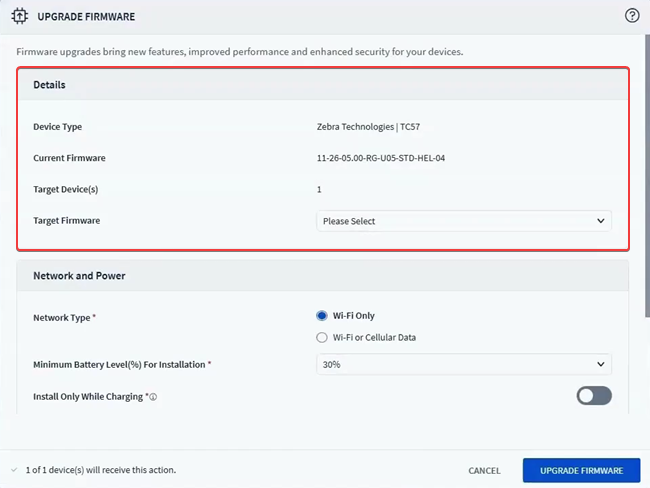Screen dimensions: 650x488
Task: Click info icon beside Install Only While Charging
Action: [x=153, y=397]
